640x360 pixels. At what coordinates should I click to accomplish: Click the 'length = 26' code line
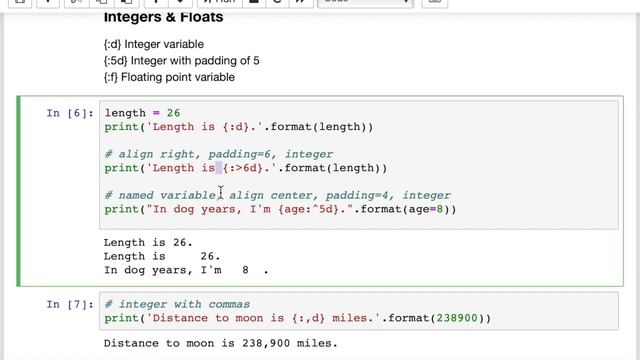click(x=142, y=113)
